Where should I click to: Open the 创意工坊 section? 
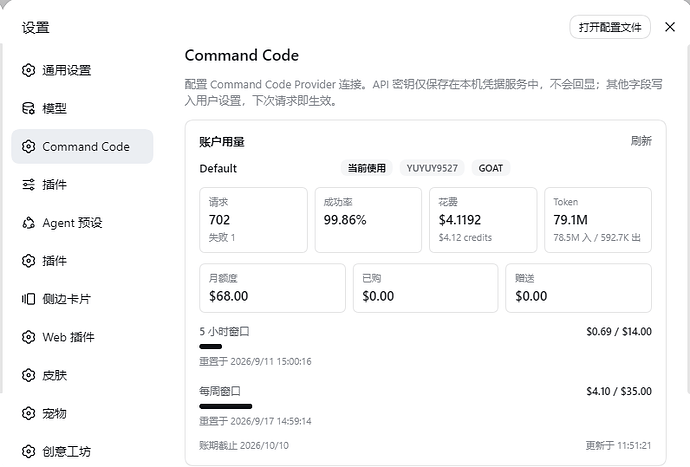tap(82, 452)
